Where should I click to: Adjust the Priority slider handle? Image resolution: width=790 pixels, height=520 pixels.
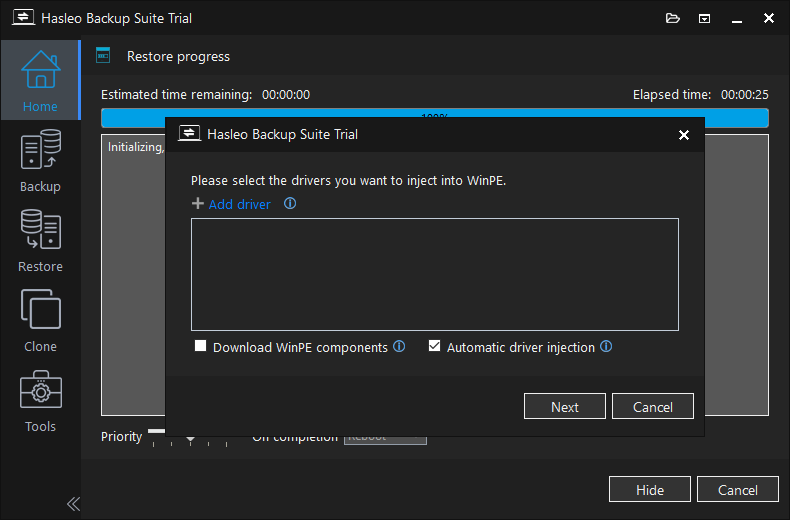click(190, 439)
